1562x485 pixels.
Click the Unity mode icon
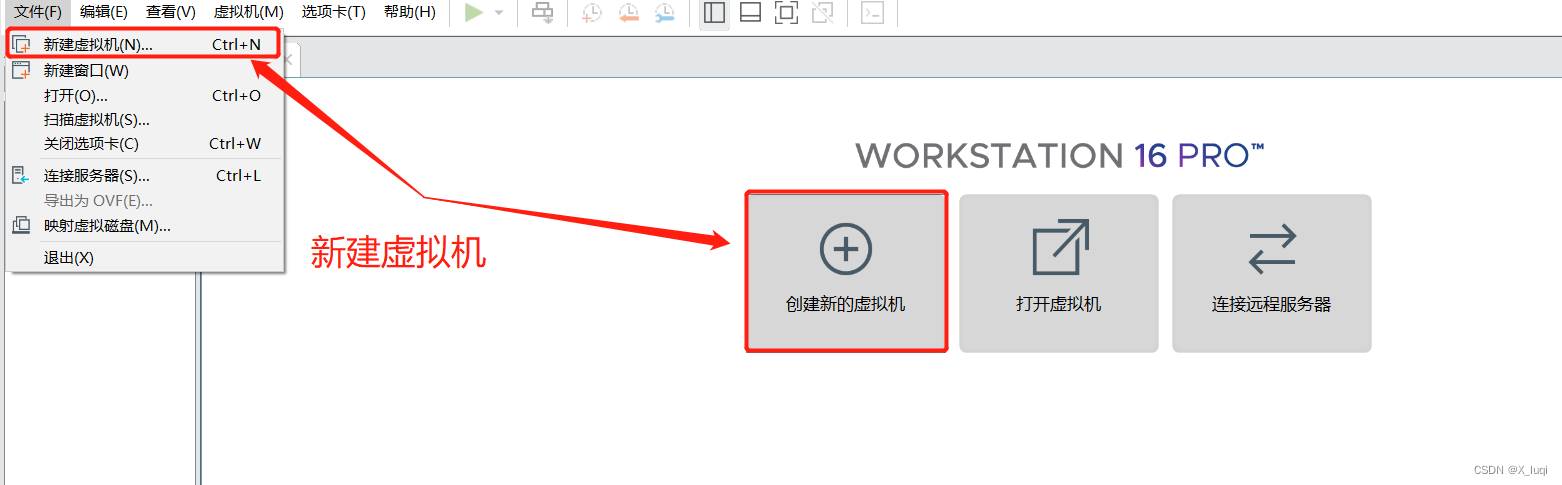click(x=822, y=12)
